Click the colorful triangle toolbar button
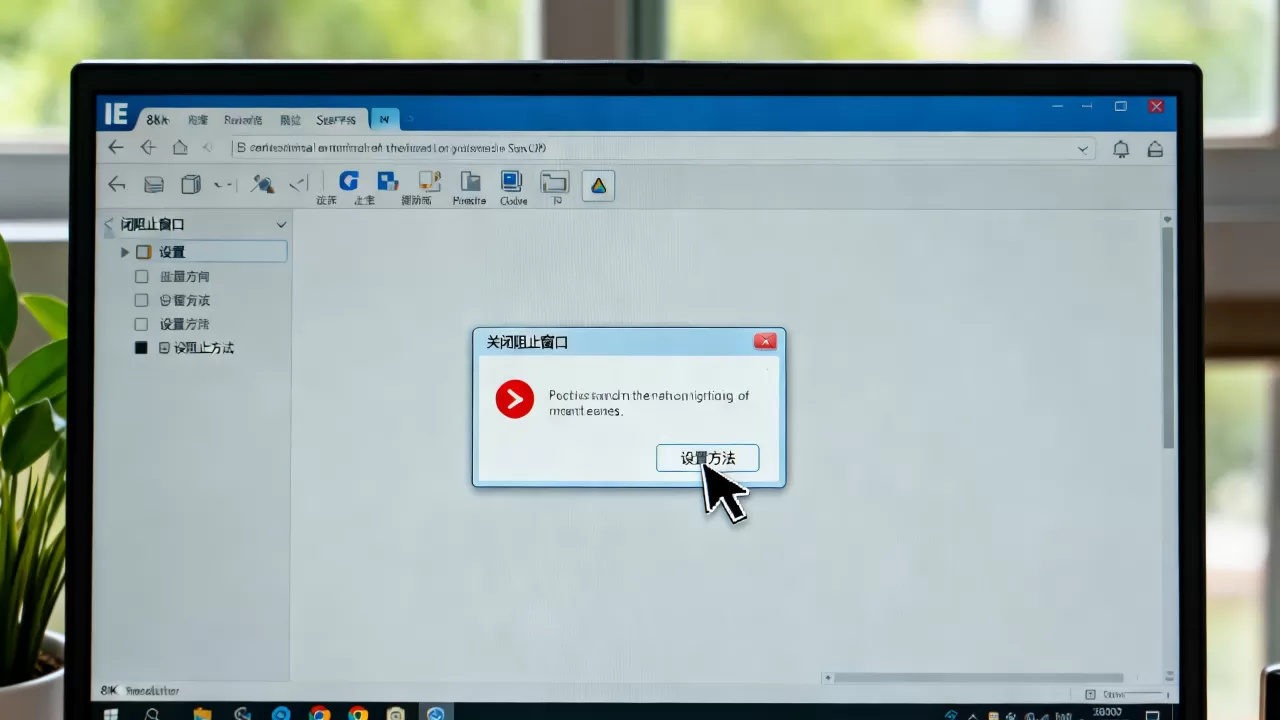 click(598, 185)
